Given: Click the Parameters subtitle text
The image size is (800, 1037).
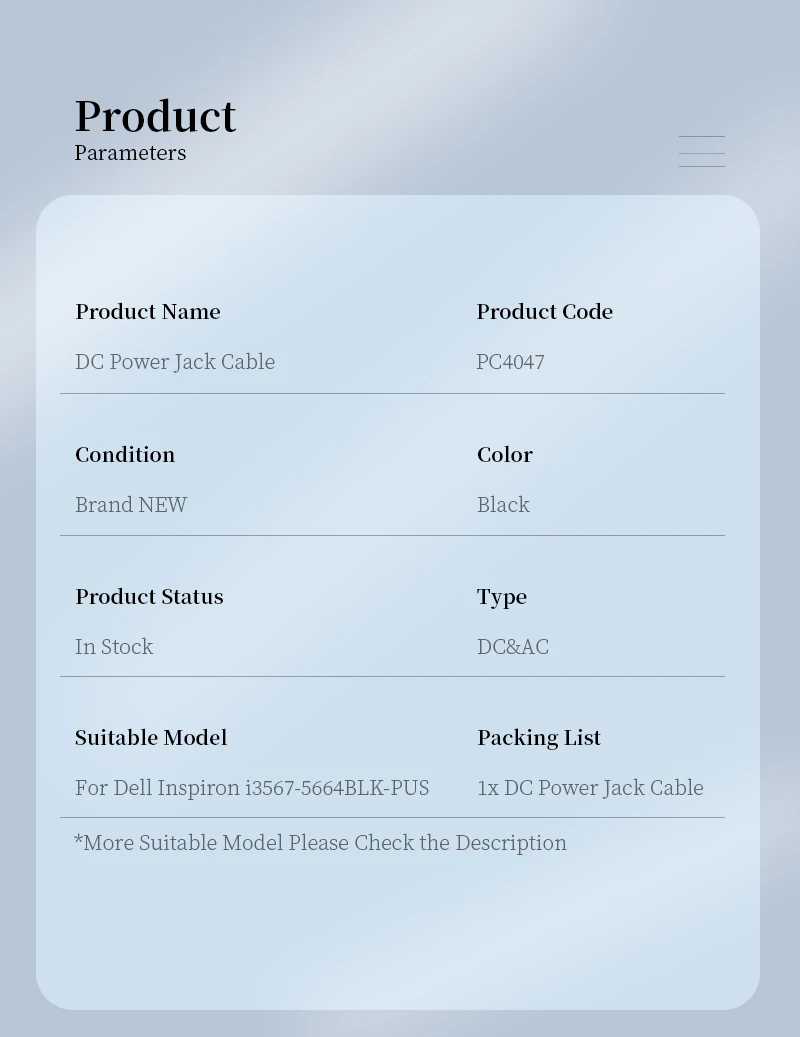Looking at the screenshot, I should pyautogui.click(x=130, y=153).
